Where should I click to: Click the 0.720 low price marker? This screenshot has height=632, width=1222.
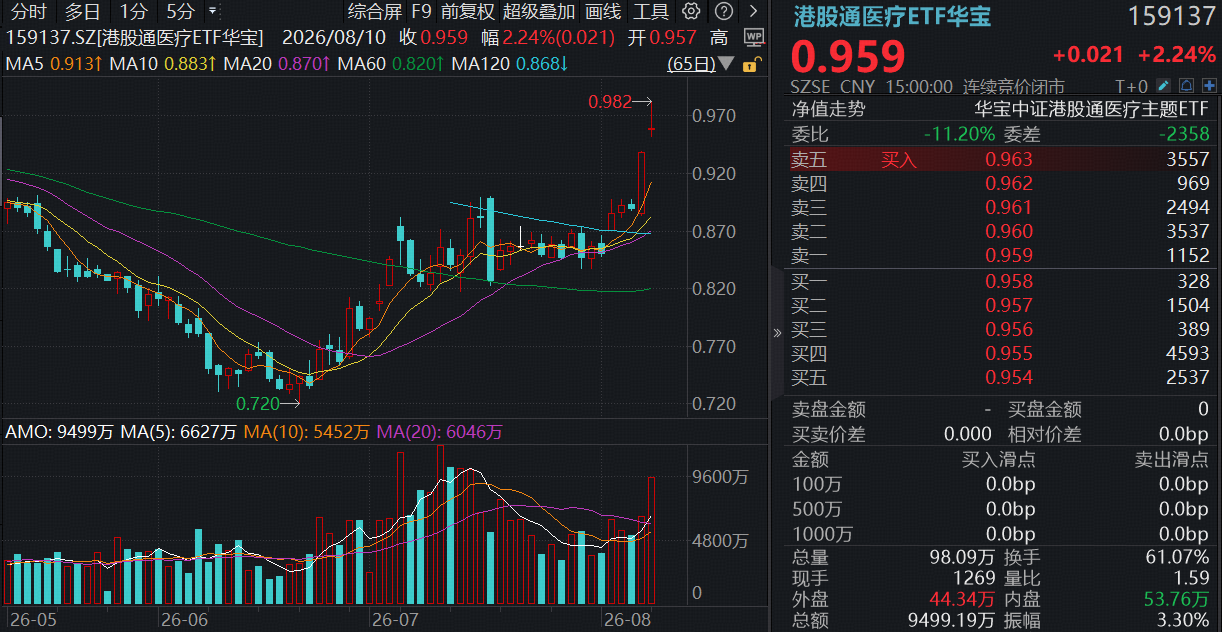click(258, 404)
